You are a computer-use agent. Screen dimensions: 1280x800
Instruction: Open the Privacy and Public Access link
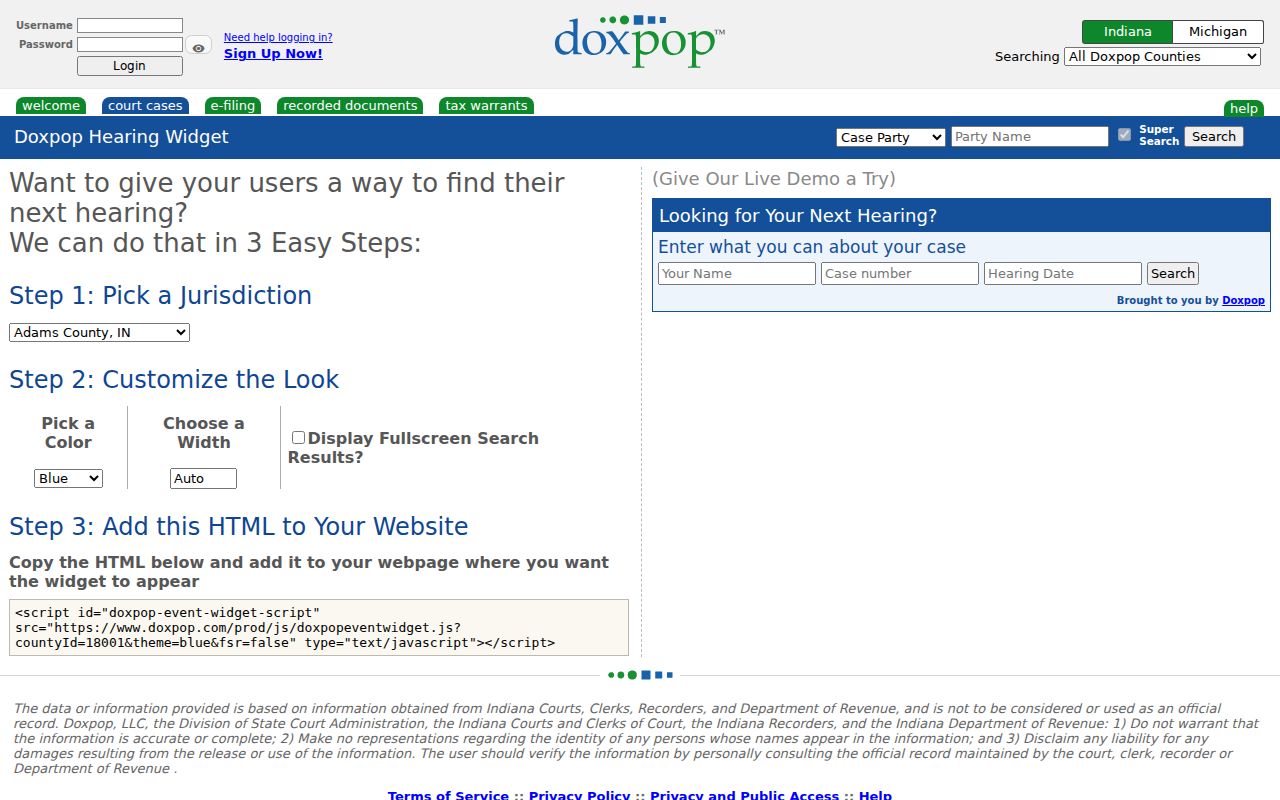pos(744,796)
